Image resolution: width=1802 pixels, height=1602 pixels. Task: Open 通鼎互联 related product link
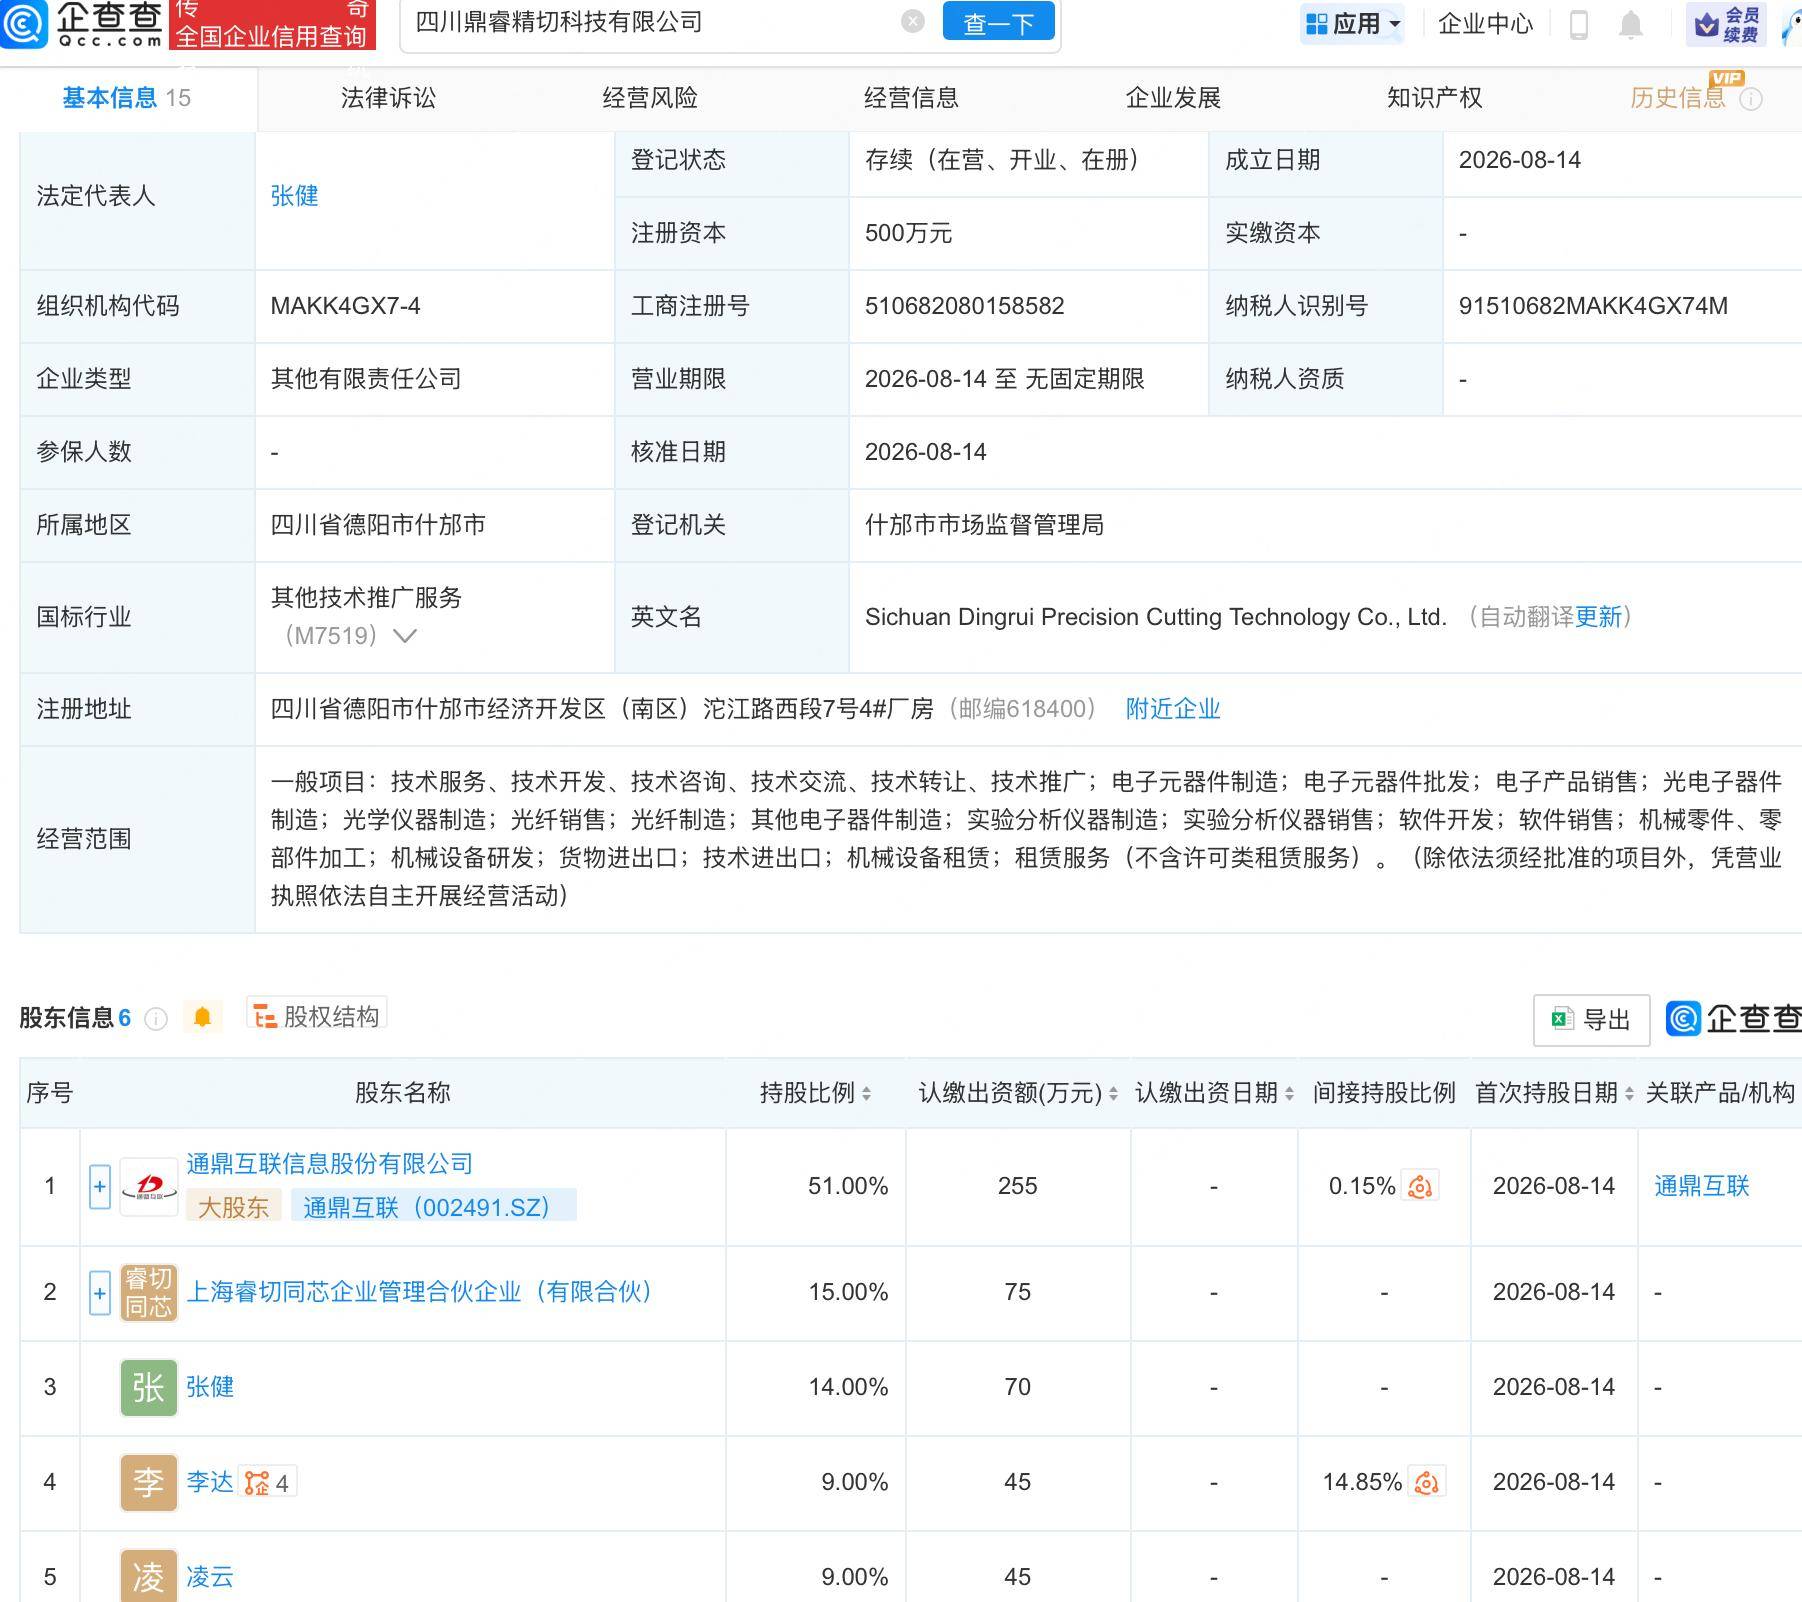[1702, 1186]
